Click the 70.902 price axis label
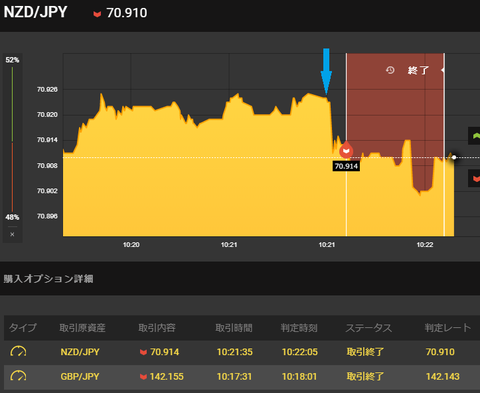 coord(47,191)
